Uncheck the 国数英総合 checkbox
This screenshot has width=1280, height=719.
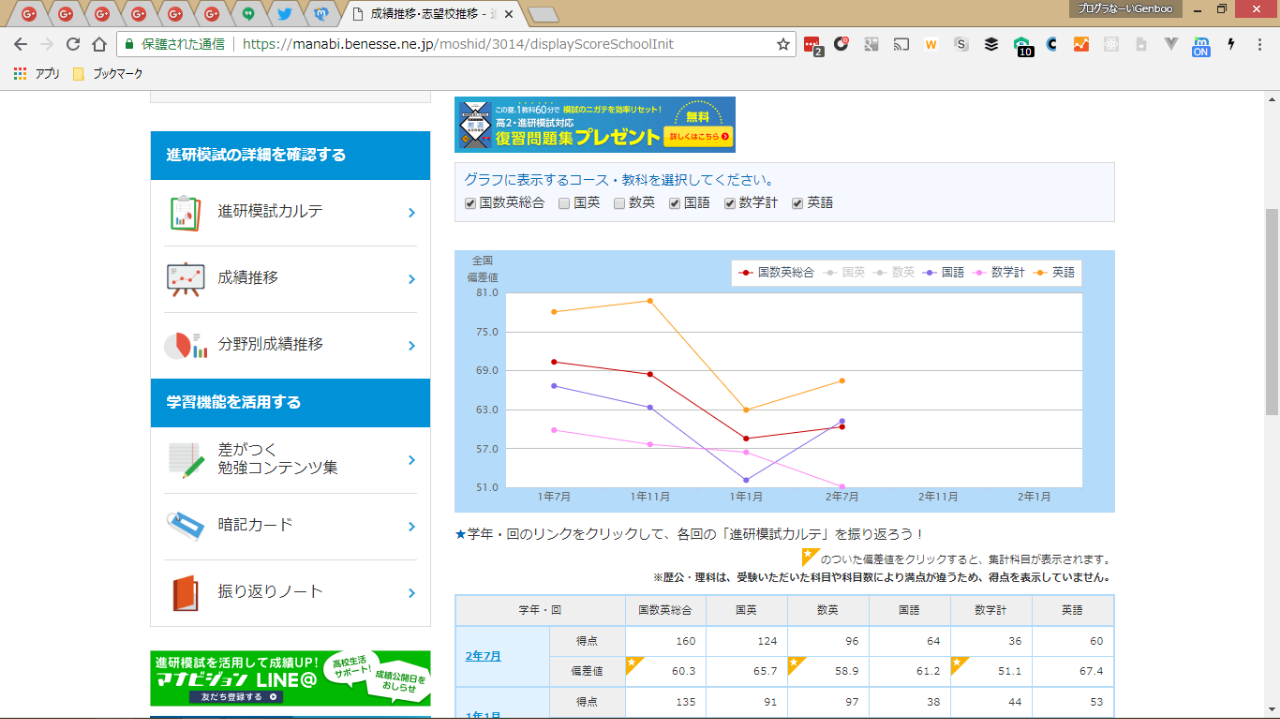click(x=470, y=203)
